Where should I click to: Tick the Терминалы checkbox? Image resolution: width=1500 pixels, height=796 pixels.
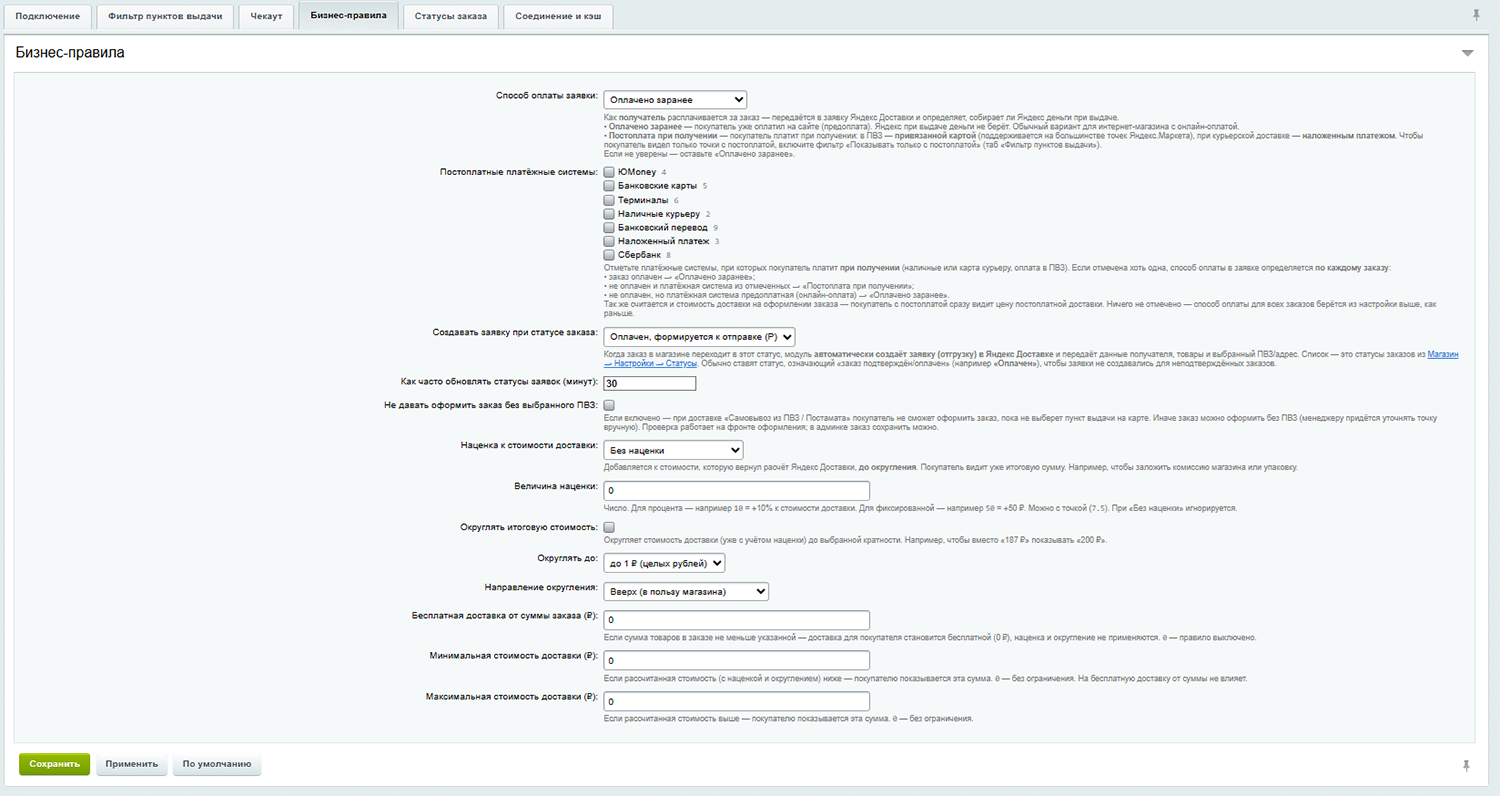coord(609,200)
